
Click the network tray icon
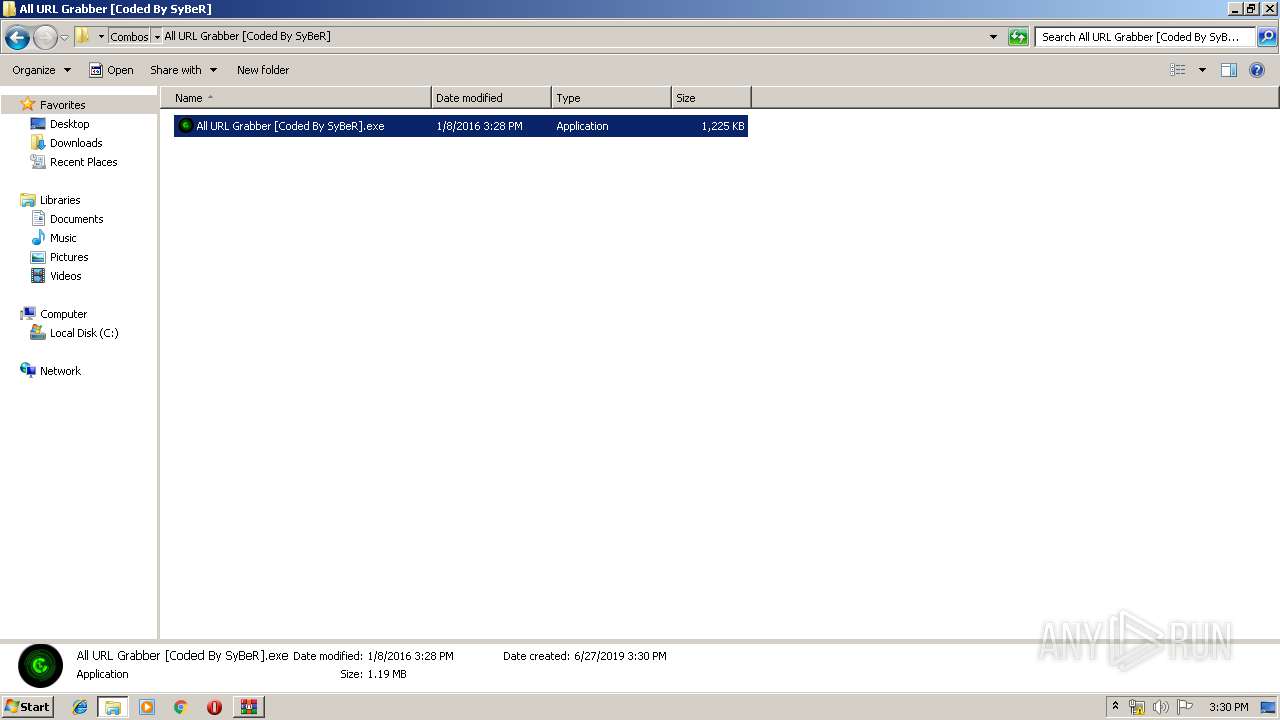(1137, 707)
